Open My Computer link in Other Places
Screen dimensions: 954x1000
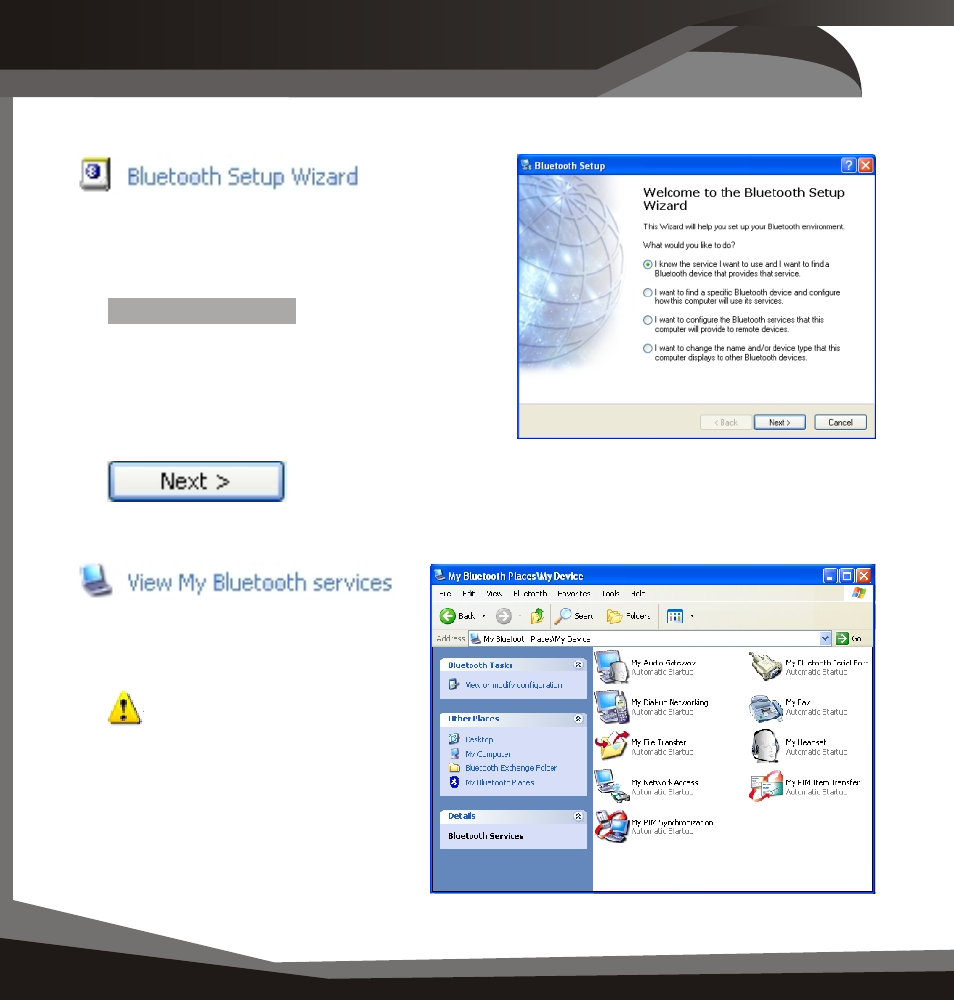pyautogui.click(x=487, y=753)
